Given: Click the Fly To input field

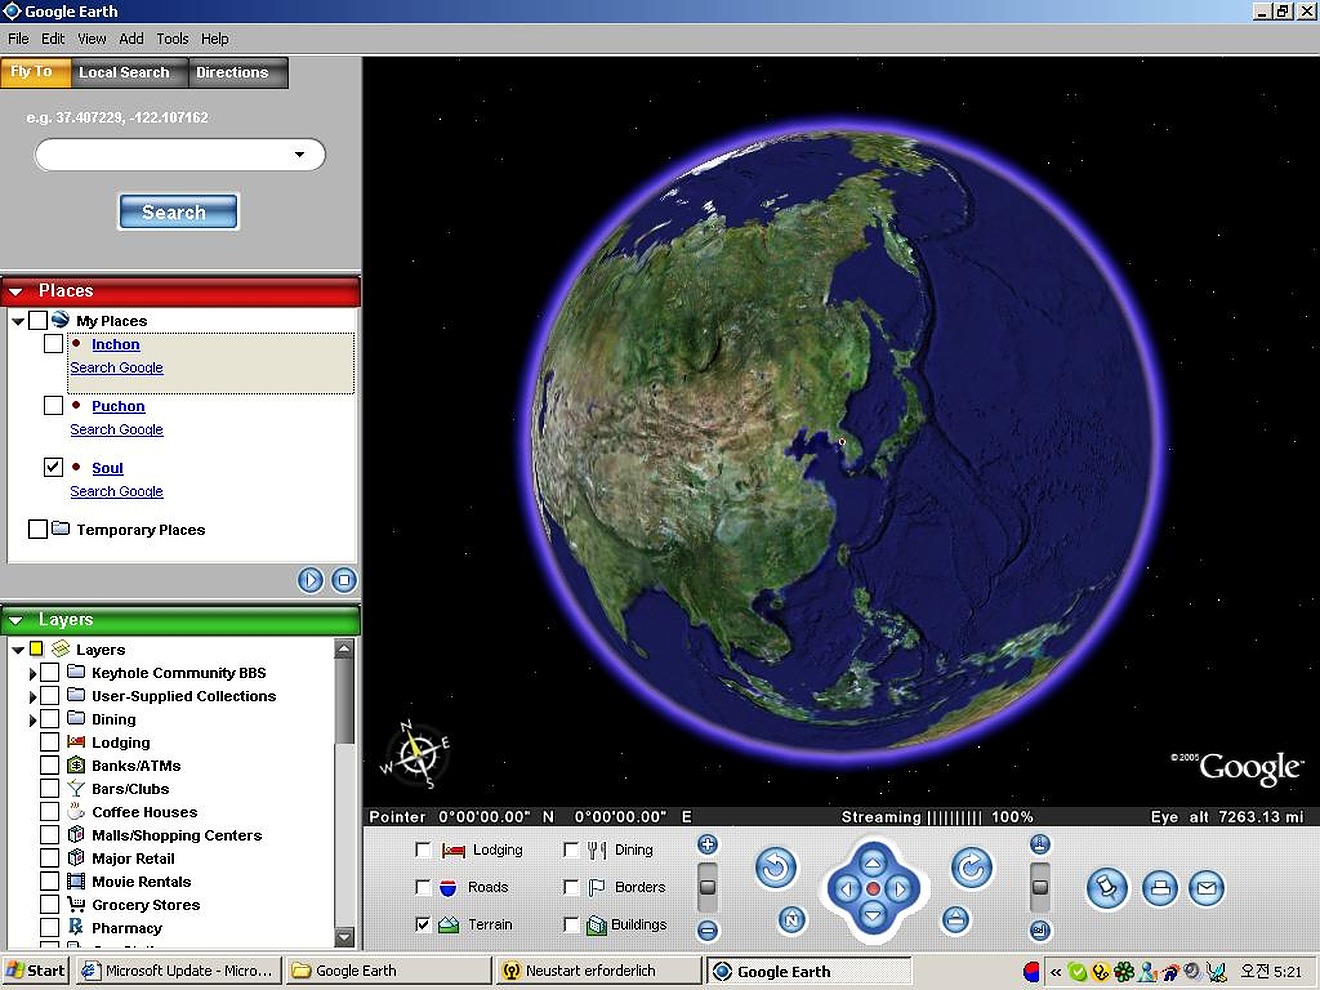Looking at the screenshot, I should point(180,155).
